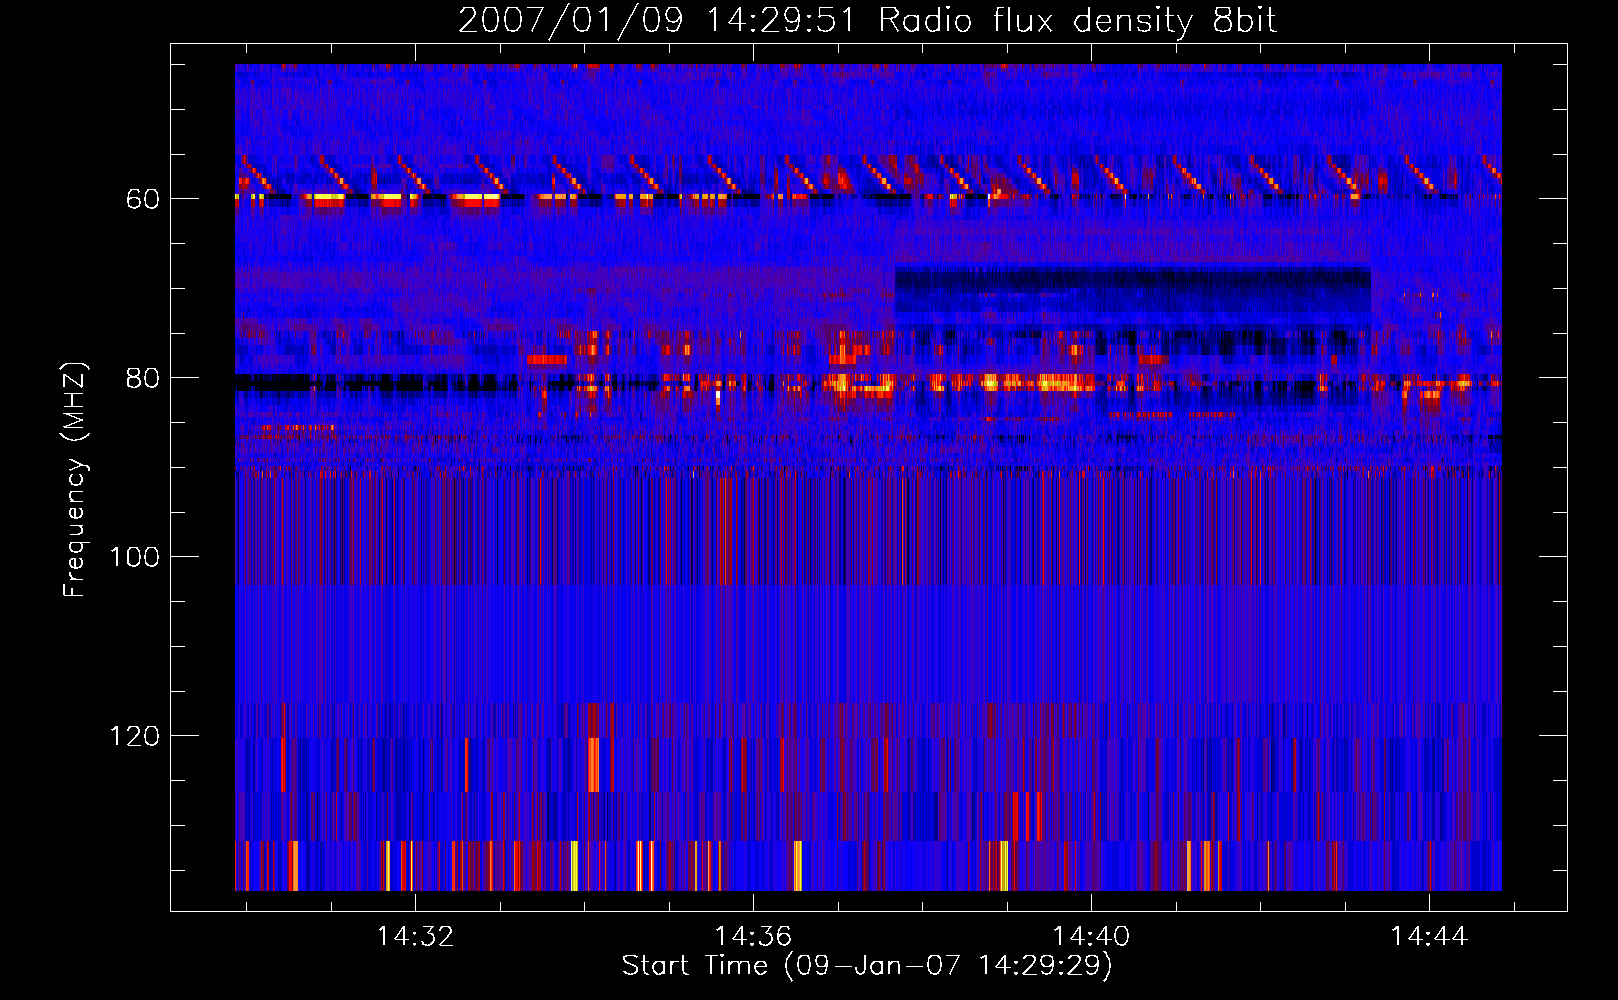Image resolution: width=1618 pixels, height=1000 pixels.
Task: Click the plot title "2007/01/09 14:29:51 Radio flux density 8bit"
Action: [x=867, y=20]
